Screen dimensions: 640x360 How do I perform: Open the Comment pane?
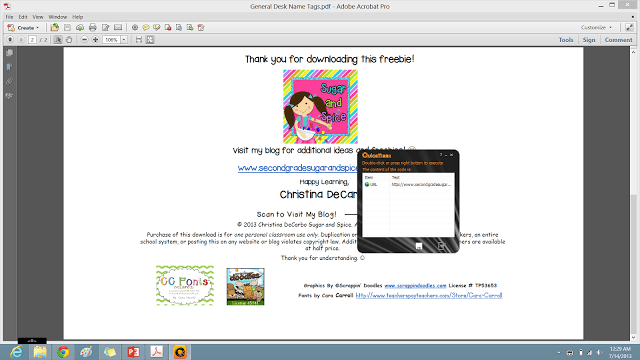(618, 40)
